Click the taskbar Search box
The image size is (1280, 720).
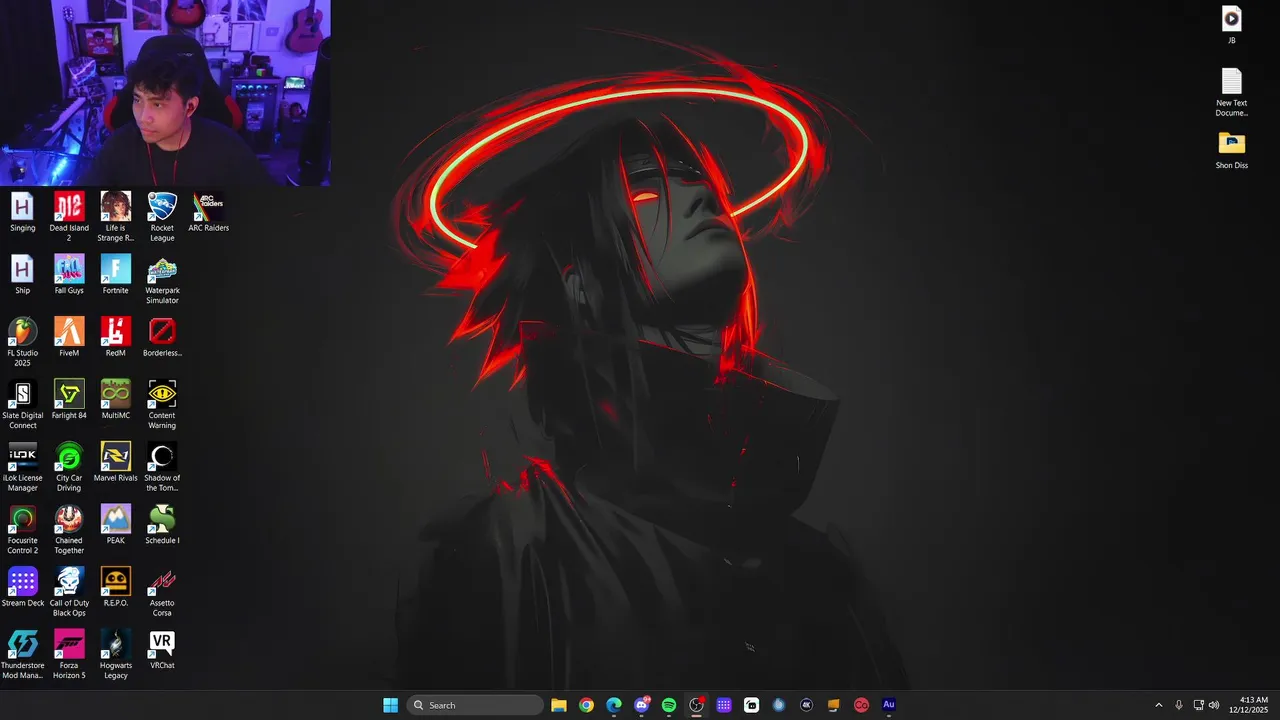point(477,705)
